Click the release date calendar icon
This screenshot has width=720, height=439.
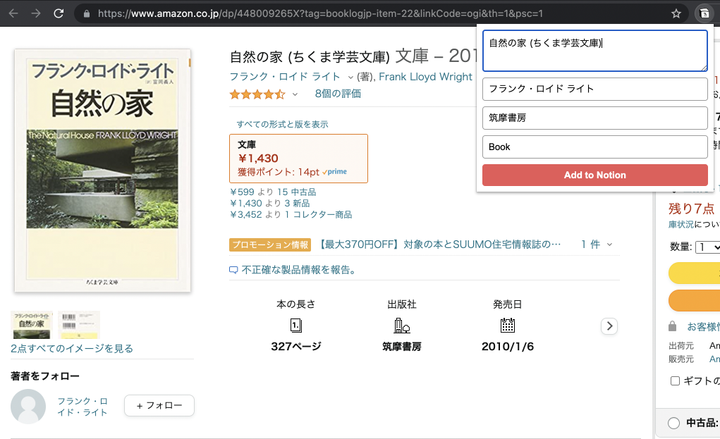(507, 325)
